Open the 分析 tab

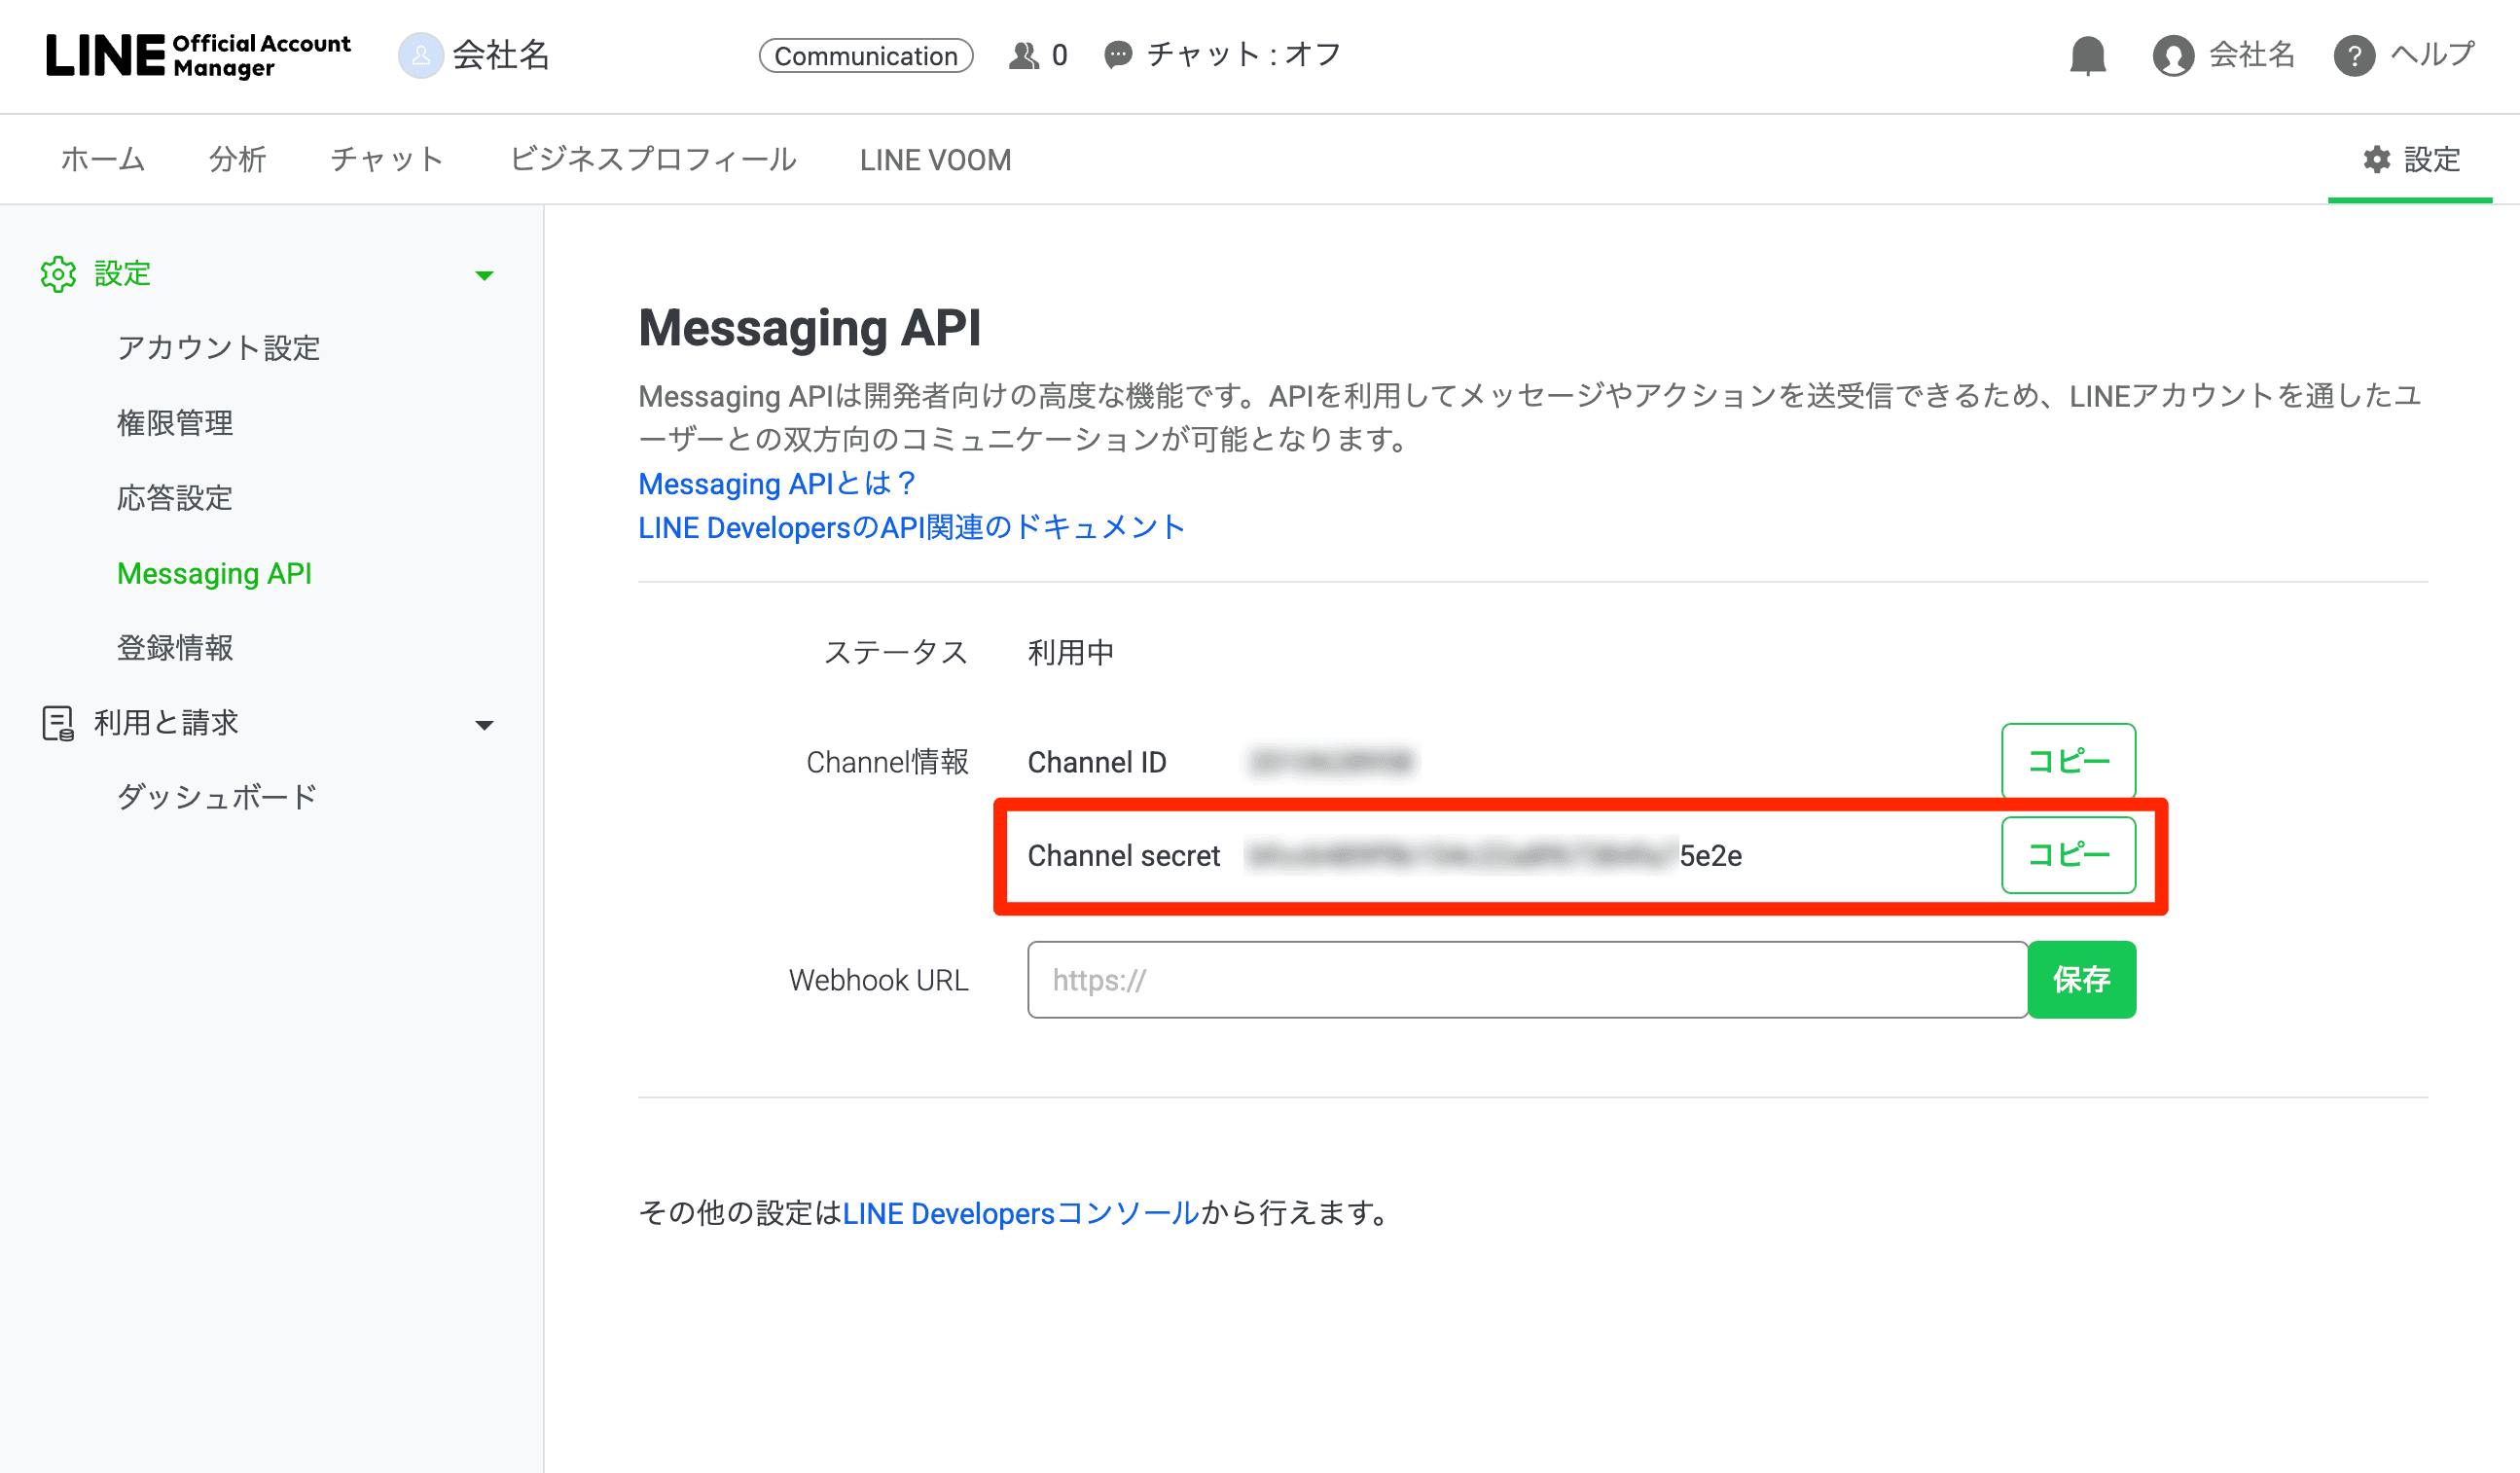point(238,159)
